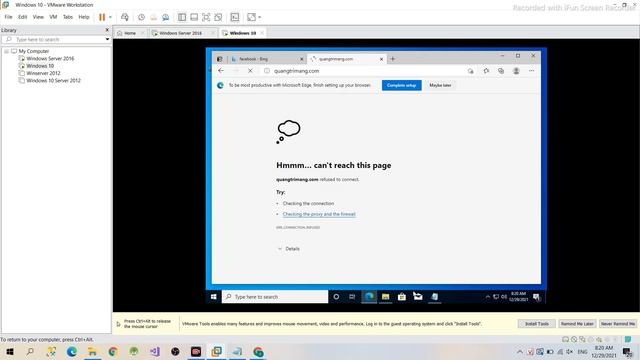Select Windows 10 in library tree
The height and width of the screenshot is (360, 640).
tap(40, 66)
